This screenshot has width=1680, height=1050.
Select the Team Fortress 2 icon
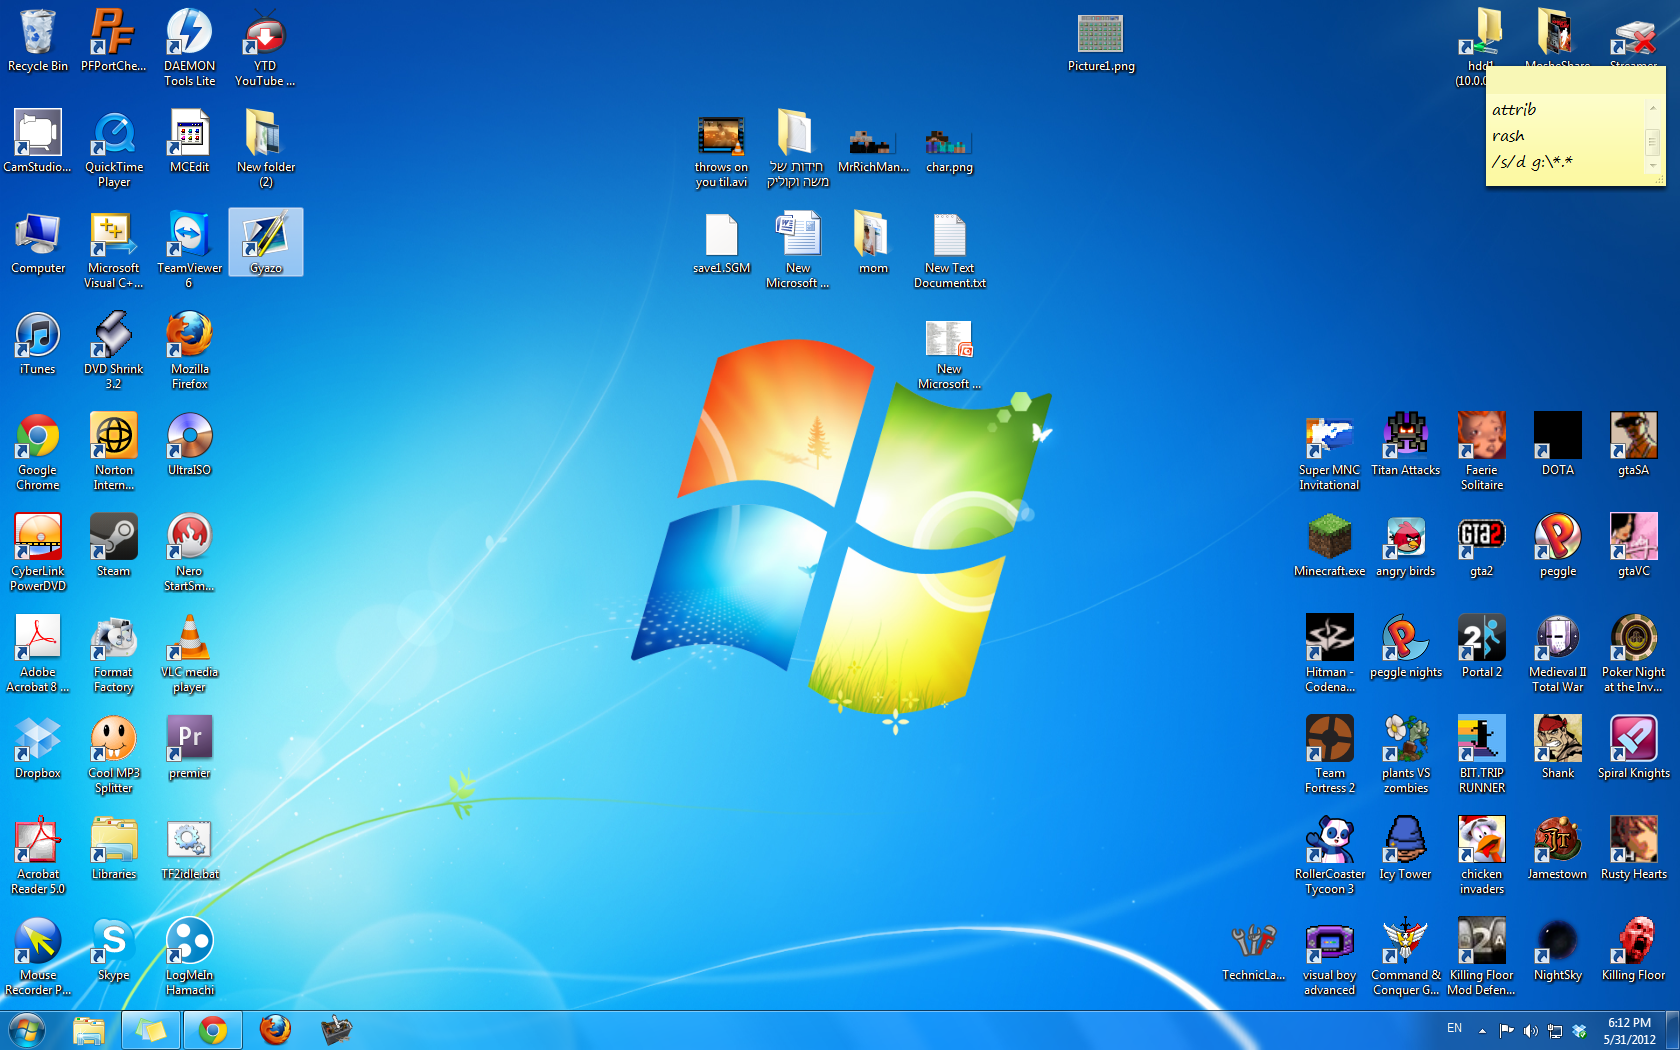coord(1330,755)
